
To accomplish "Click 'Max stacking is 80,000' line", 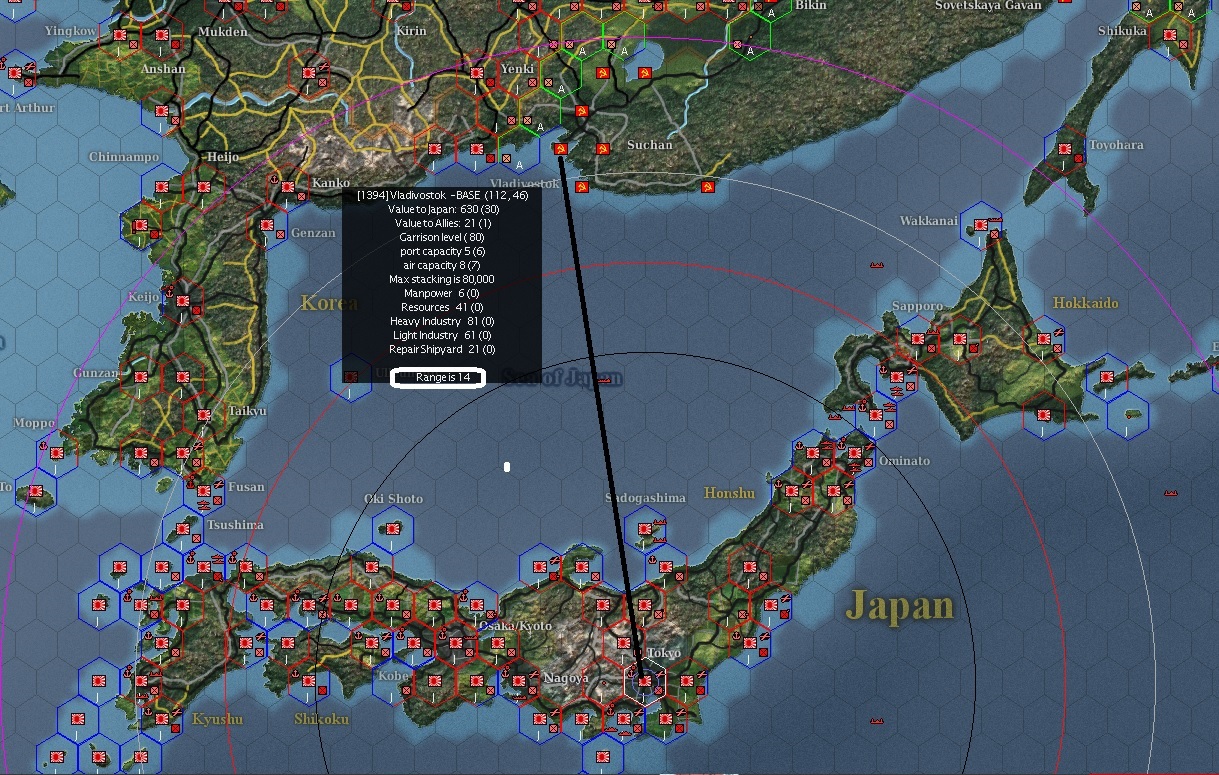I will [441, 279].
